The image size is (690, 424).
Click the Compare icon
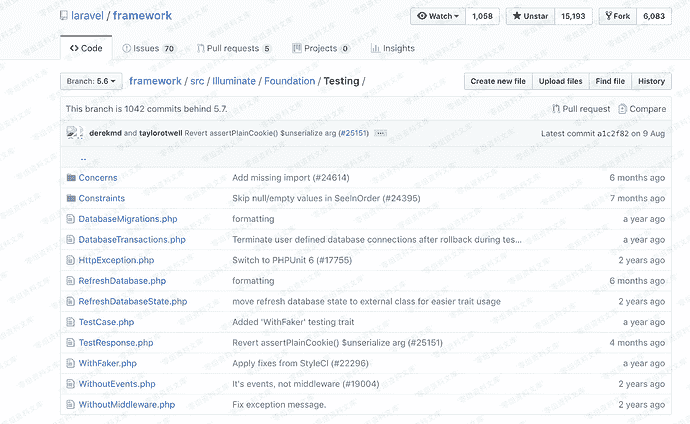click(622, 109)
